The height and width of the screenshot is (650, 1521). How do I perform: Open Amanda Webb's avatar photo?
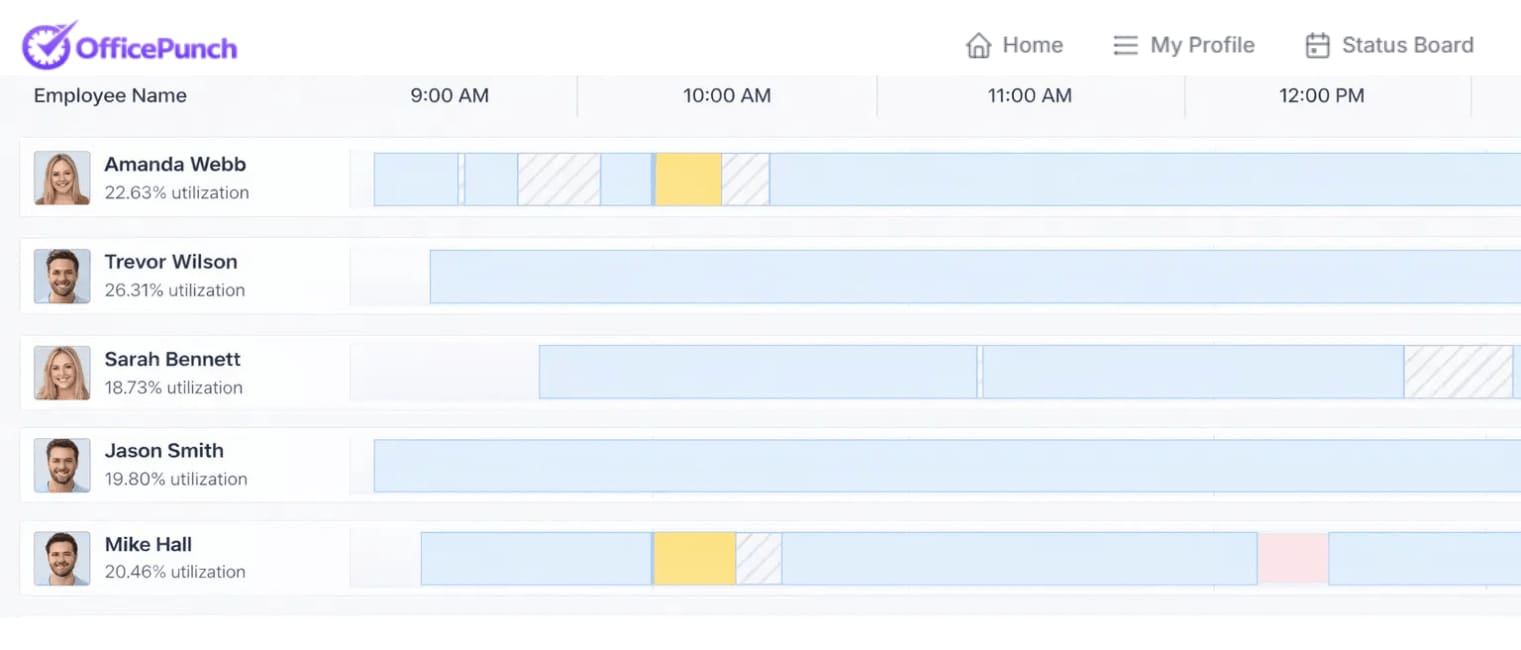(62, 178)
